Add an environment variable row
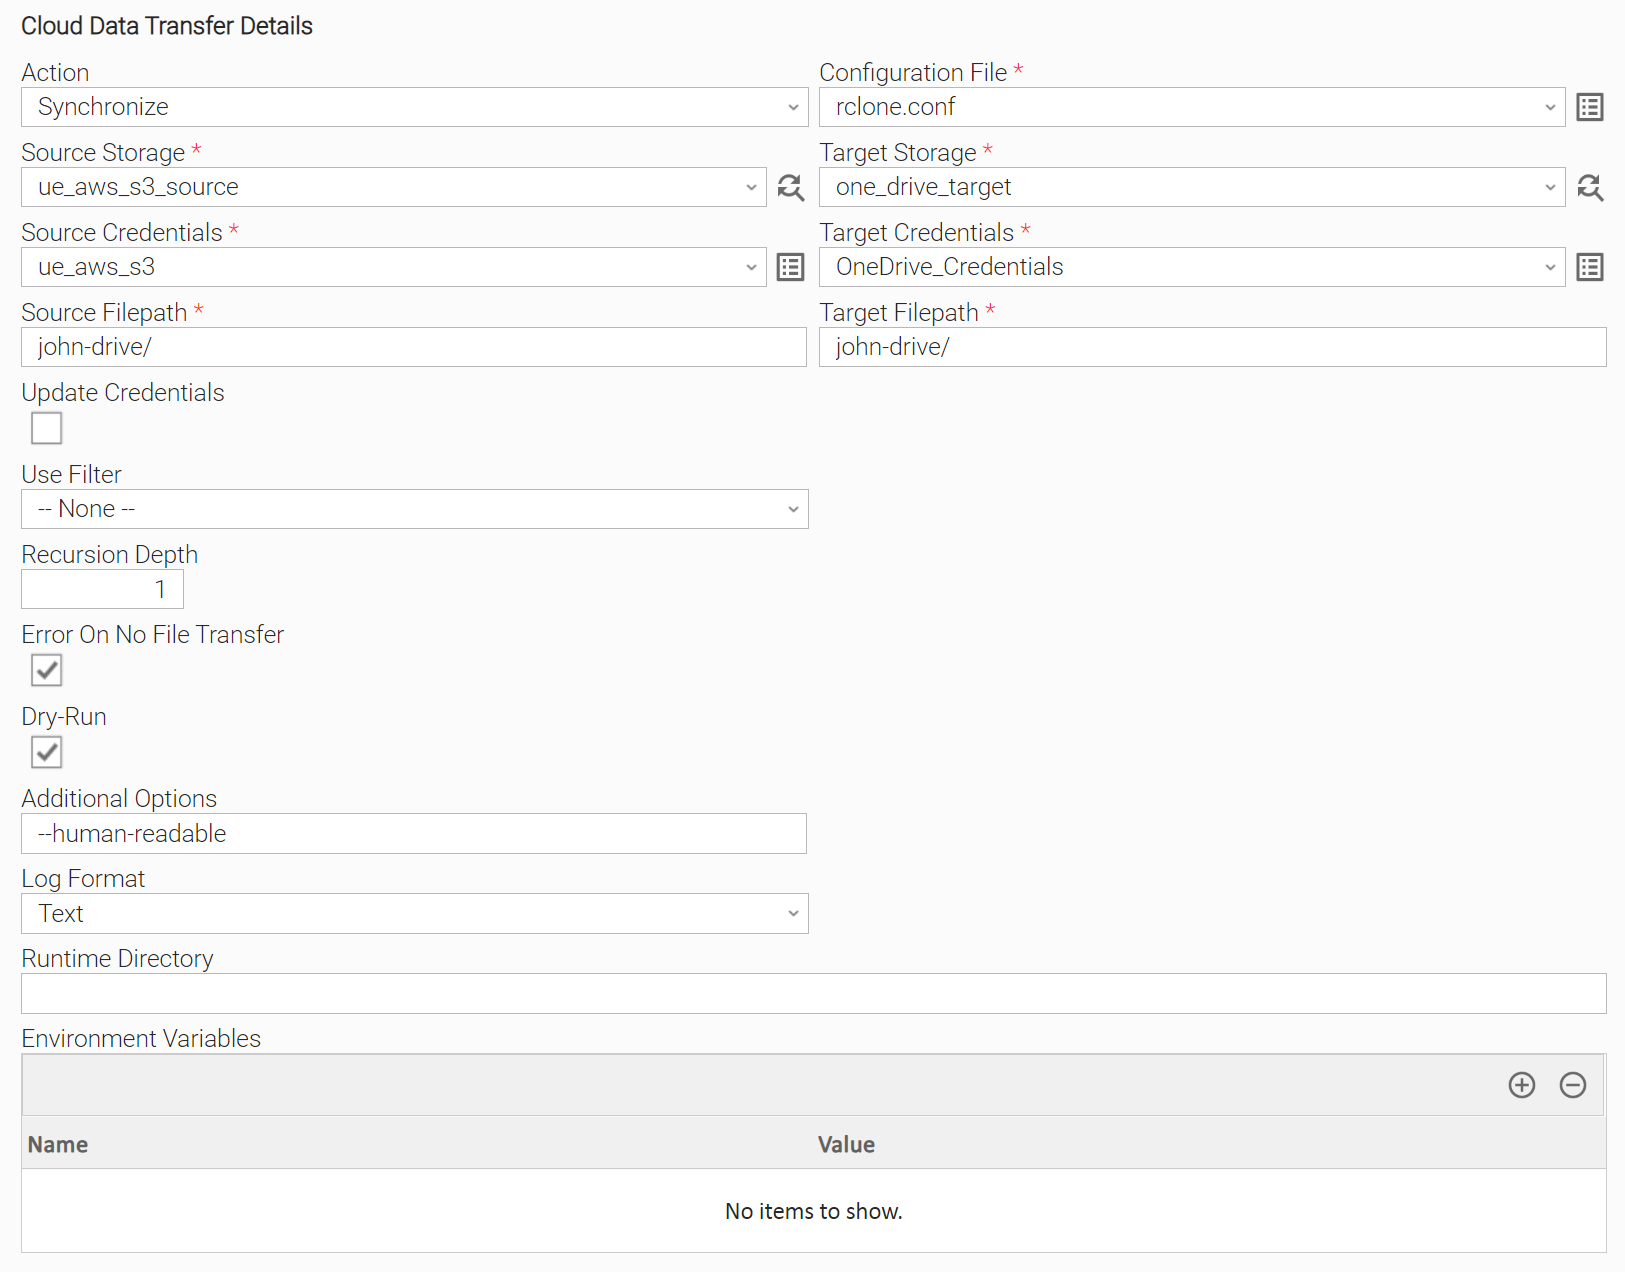Screen dimensions: 1625x1272 click(1521, 1085)
